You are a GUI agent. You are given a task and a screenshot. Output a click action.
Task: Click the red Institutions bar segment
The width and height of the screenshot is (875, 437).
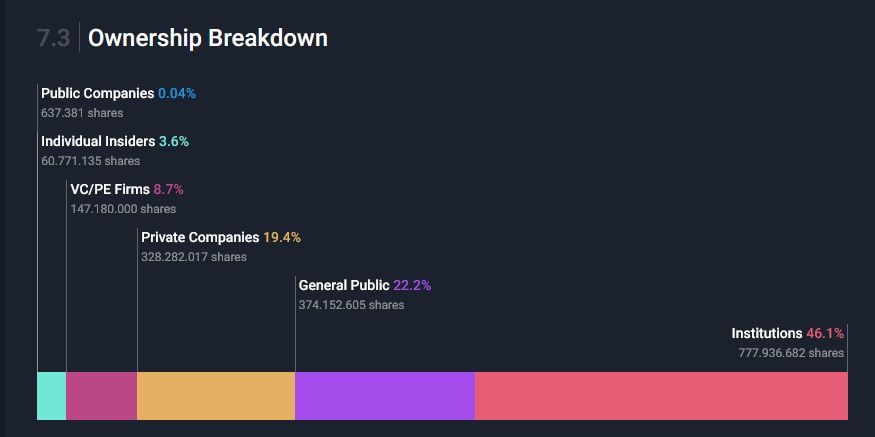(661, 396)
